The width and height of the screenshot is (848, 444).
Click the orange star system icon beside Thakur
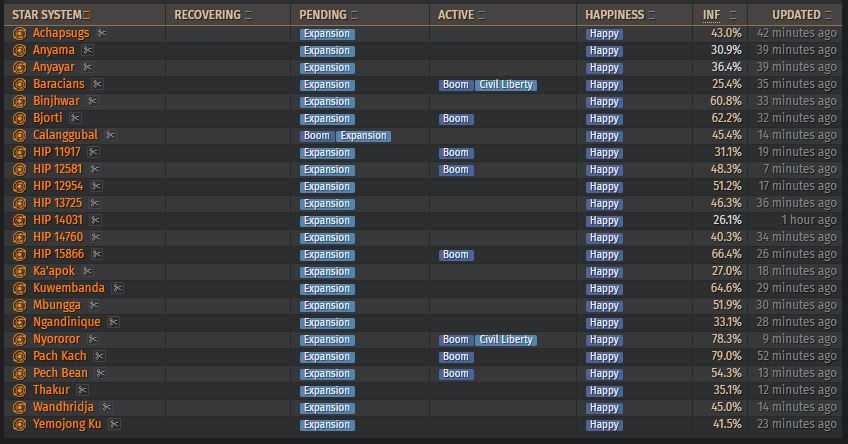pyautogui.click(x=19, y=390)
